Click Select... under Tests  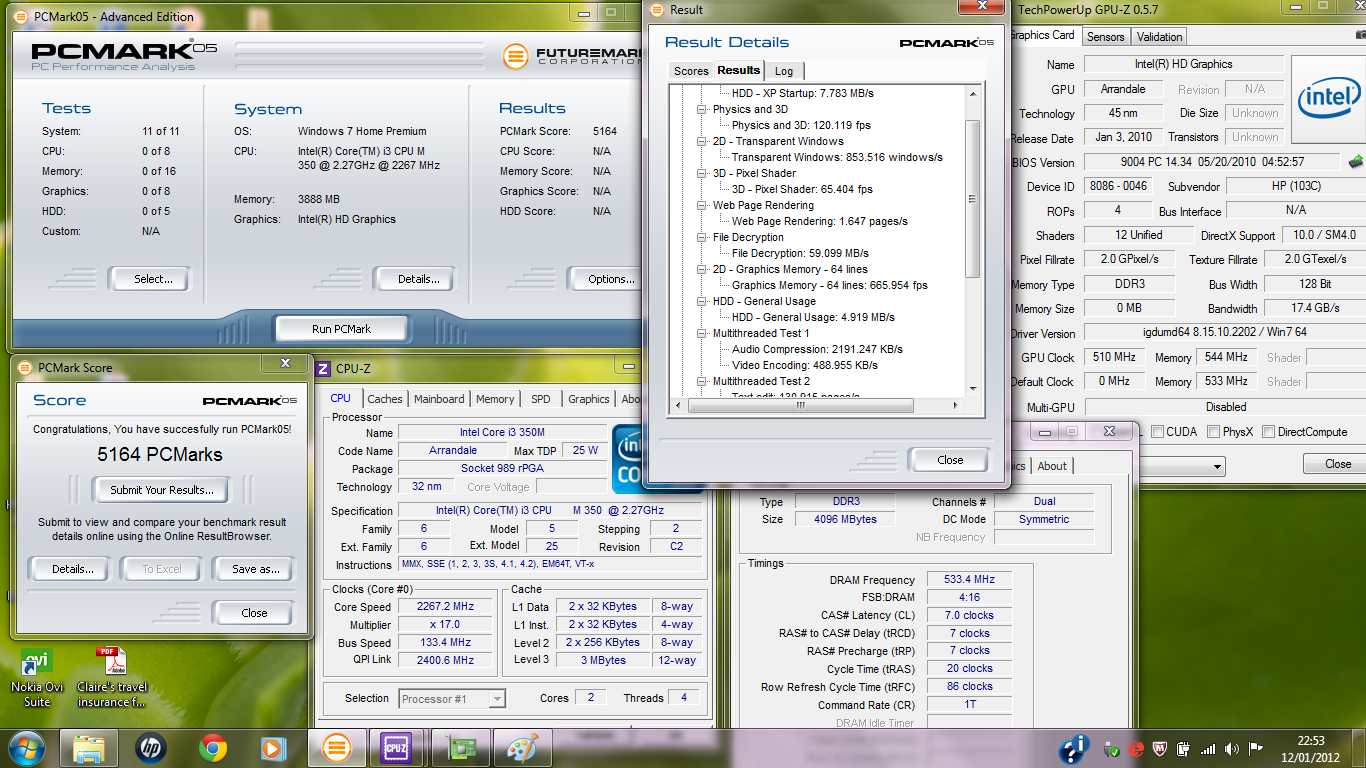click(x=148, y=279)
